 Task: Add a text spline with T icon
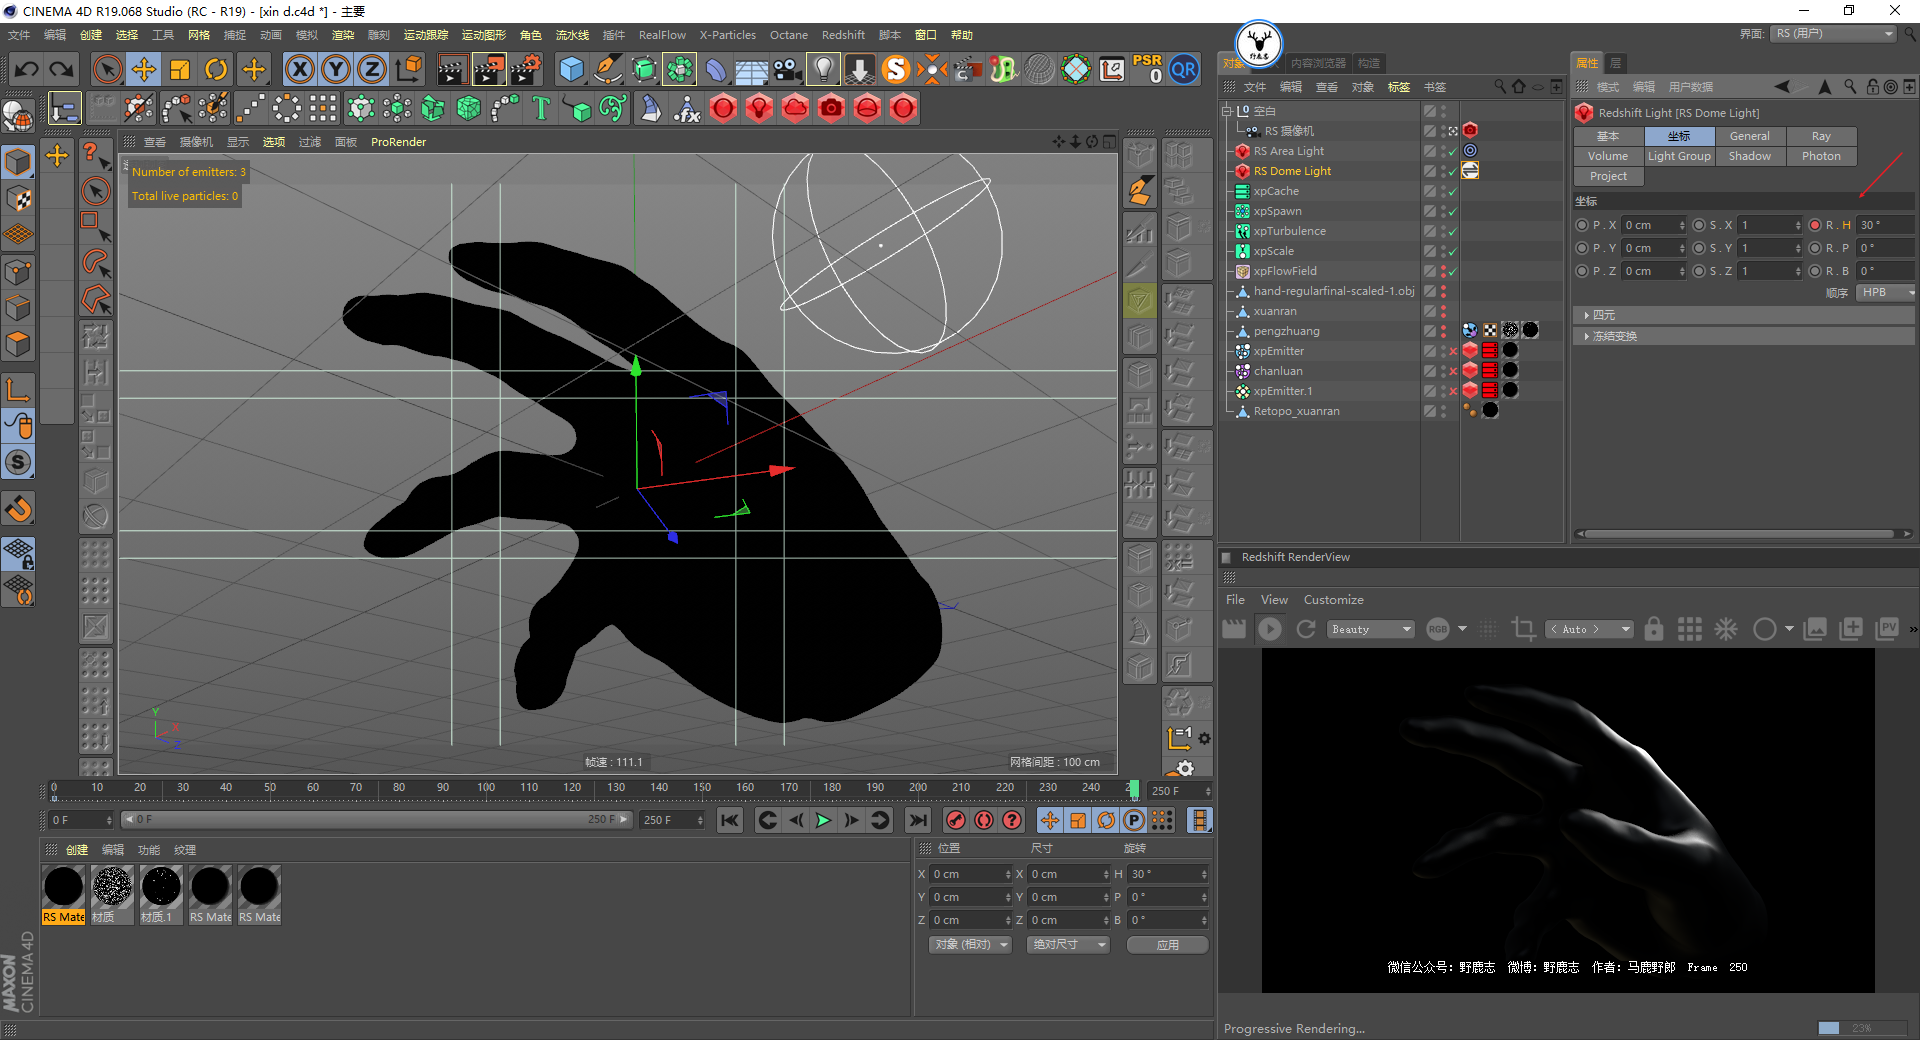[541, 108]
